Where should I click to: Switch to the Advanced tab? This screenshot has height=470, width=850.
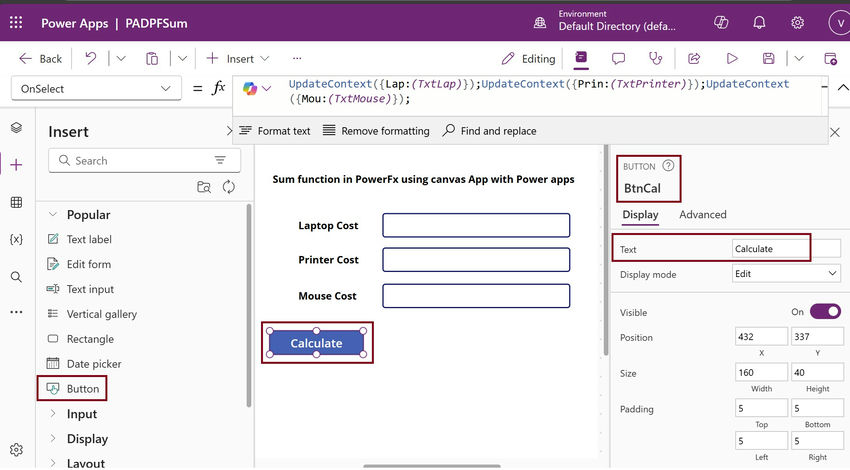click(703, 215)
